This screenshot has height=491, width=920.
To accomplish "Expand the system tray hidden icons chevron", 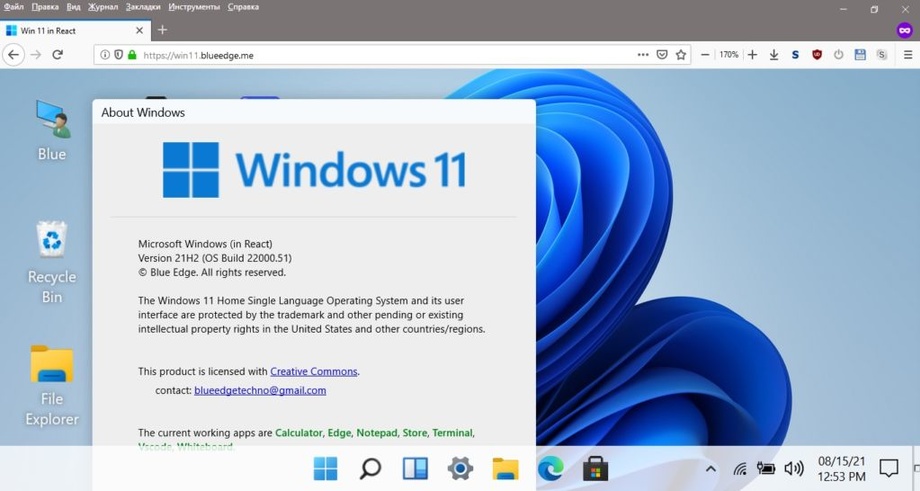I will 711,469.
